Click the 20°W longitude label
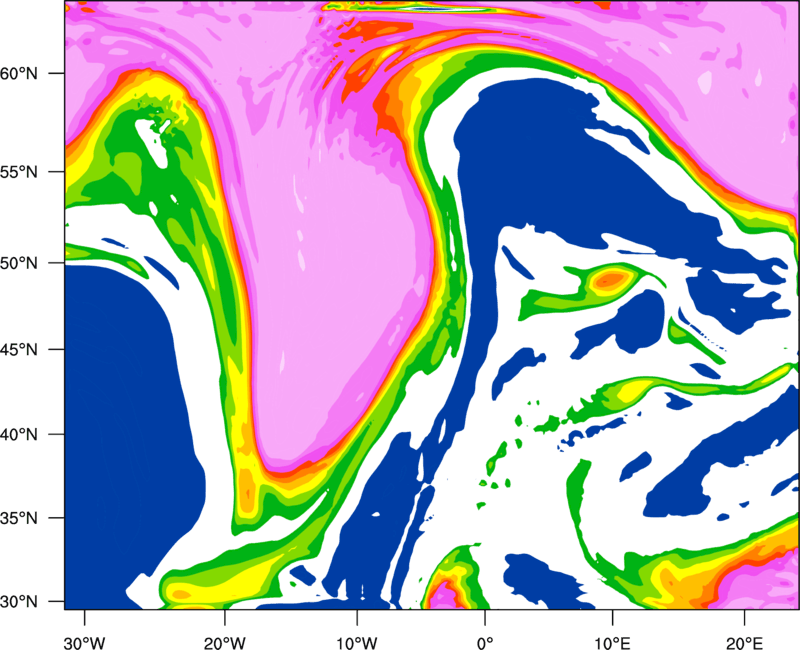Screen dimensions: 800x650 [225, 643]
